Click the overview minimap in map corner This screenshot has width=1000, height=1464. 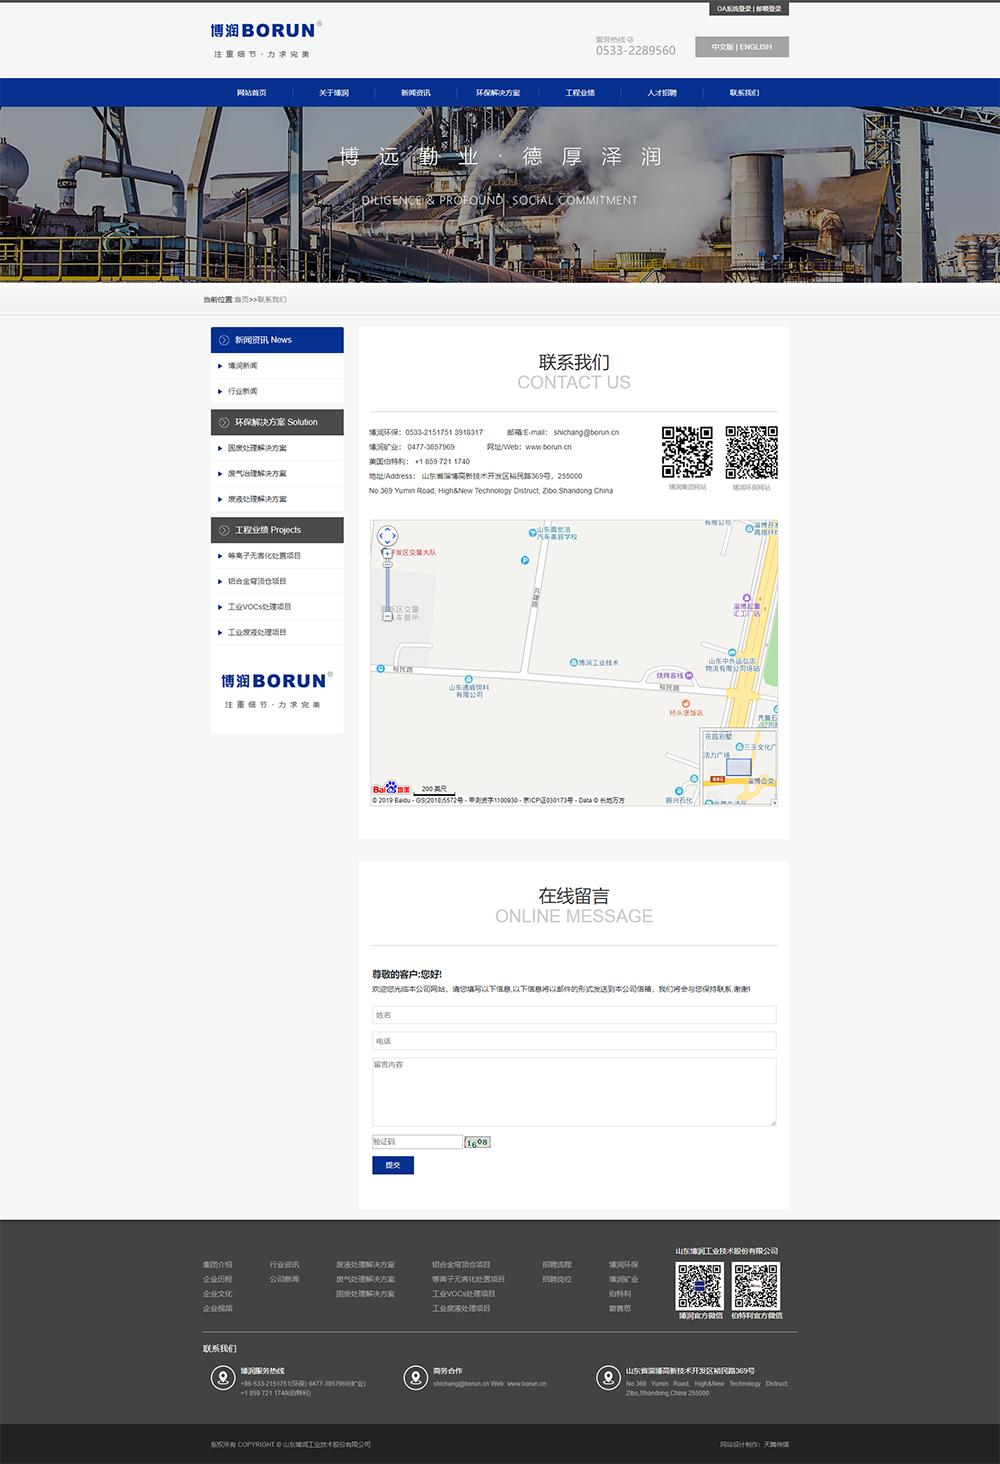(738, 767)
